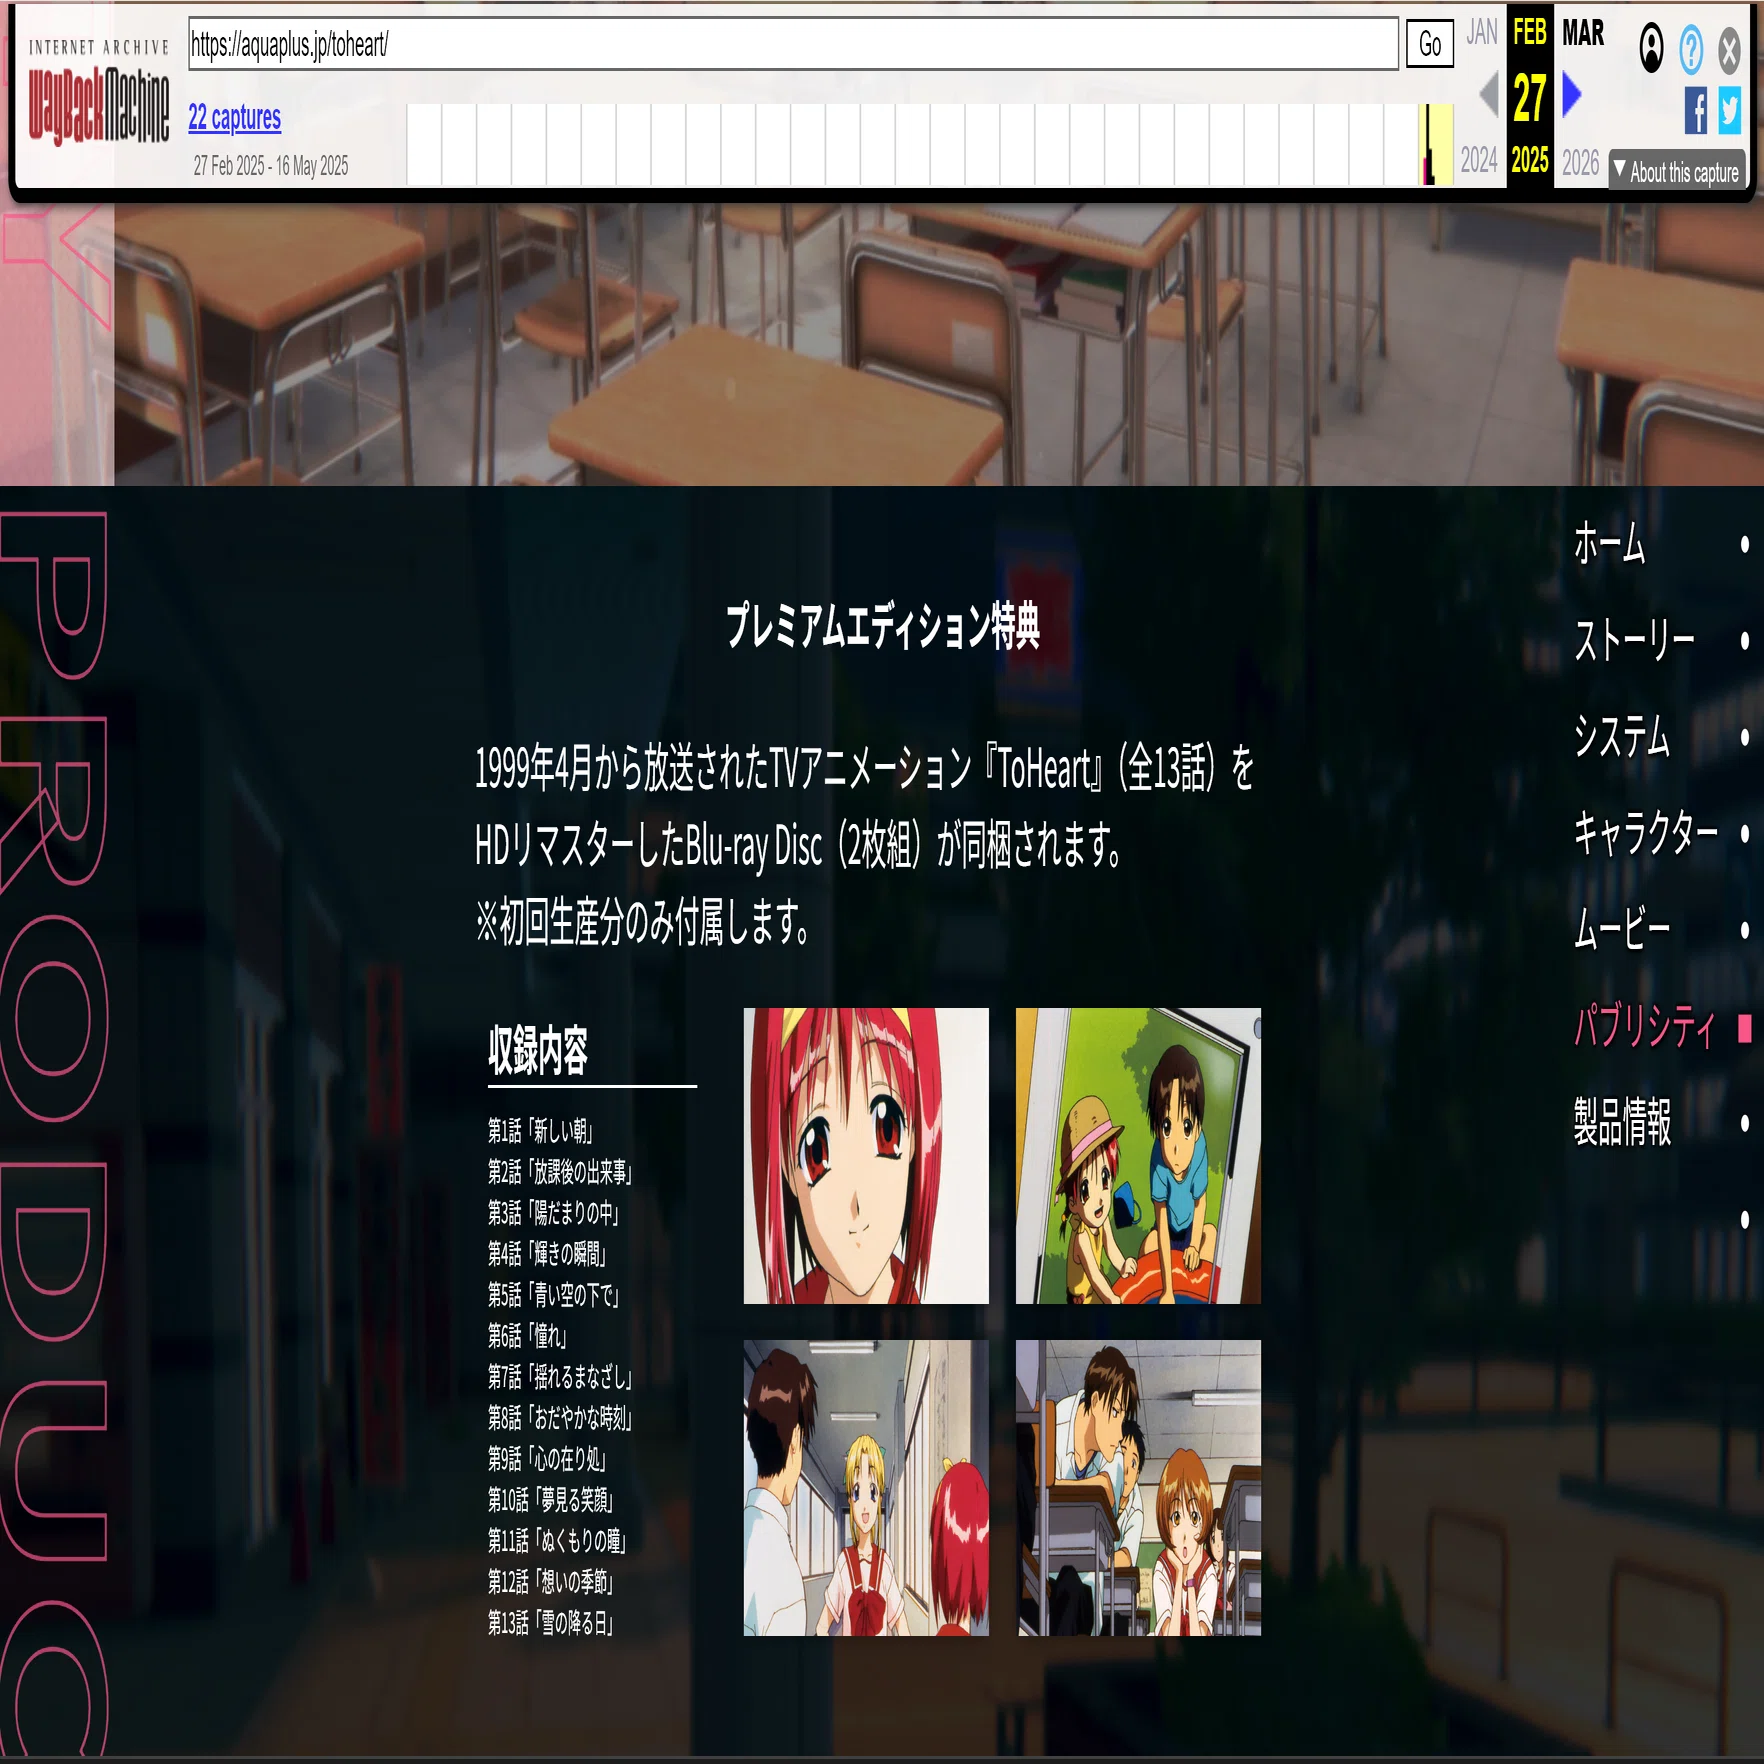Go to previous capture arrow
The height and width of the screenshot is (1764, 1764).
(1489, 96)
